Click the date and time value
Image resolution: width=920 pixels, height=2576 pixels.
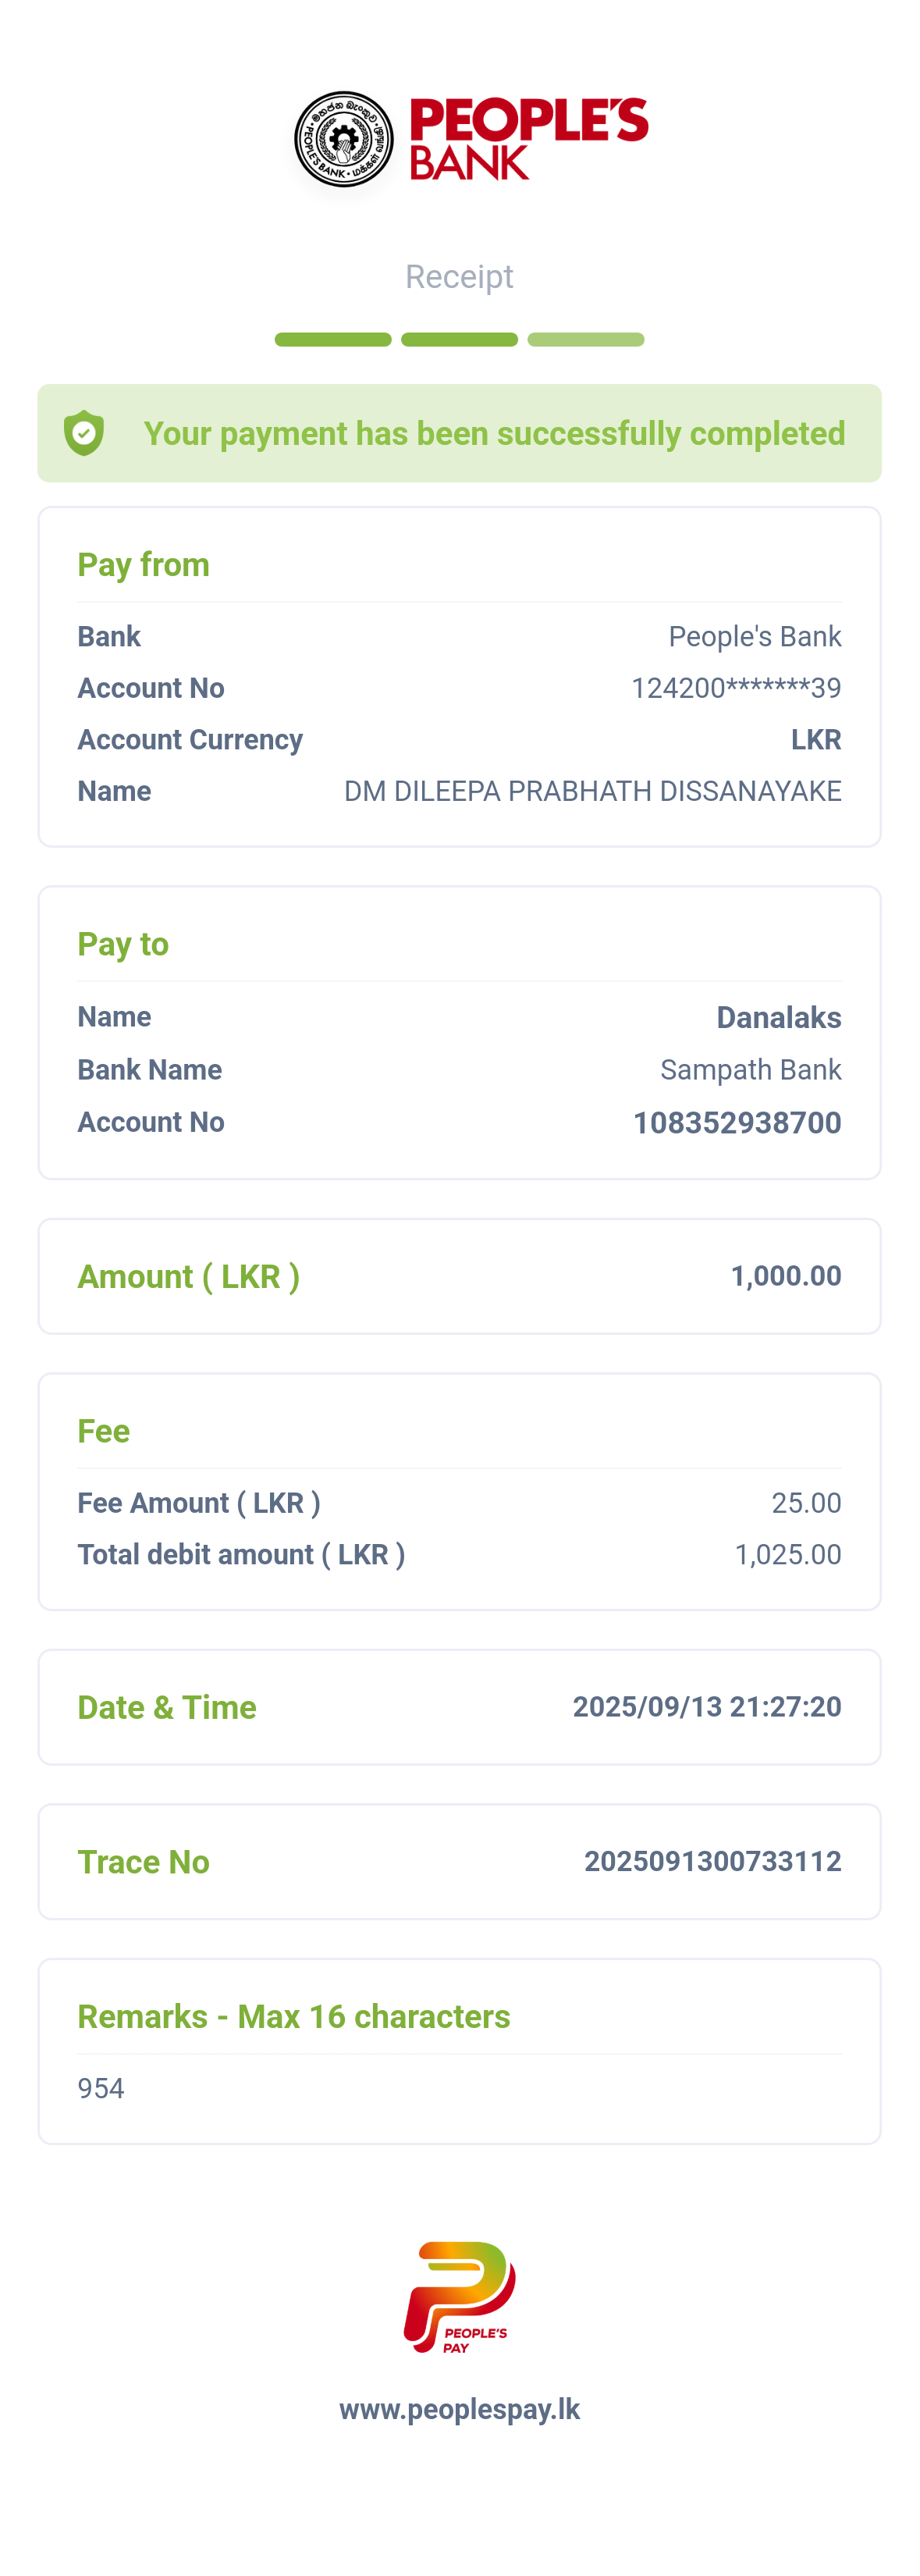click(x=706, y=1706)
